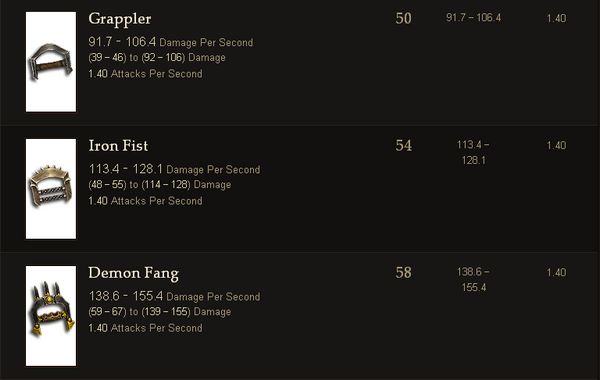
Task: Click Iron Fist's (48–55) to (114–128) Damage text
Action: click(160, 185)
